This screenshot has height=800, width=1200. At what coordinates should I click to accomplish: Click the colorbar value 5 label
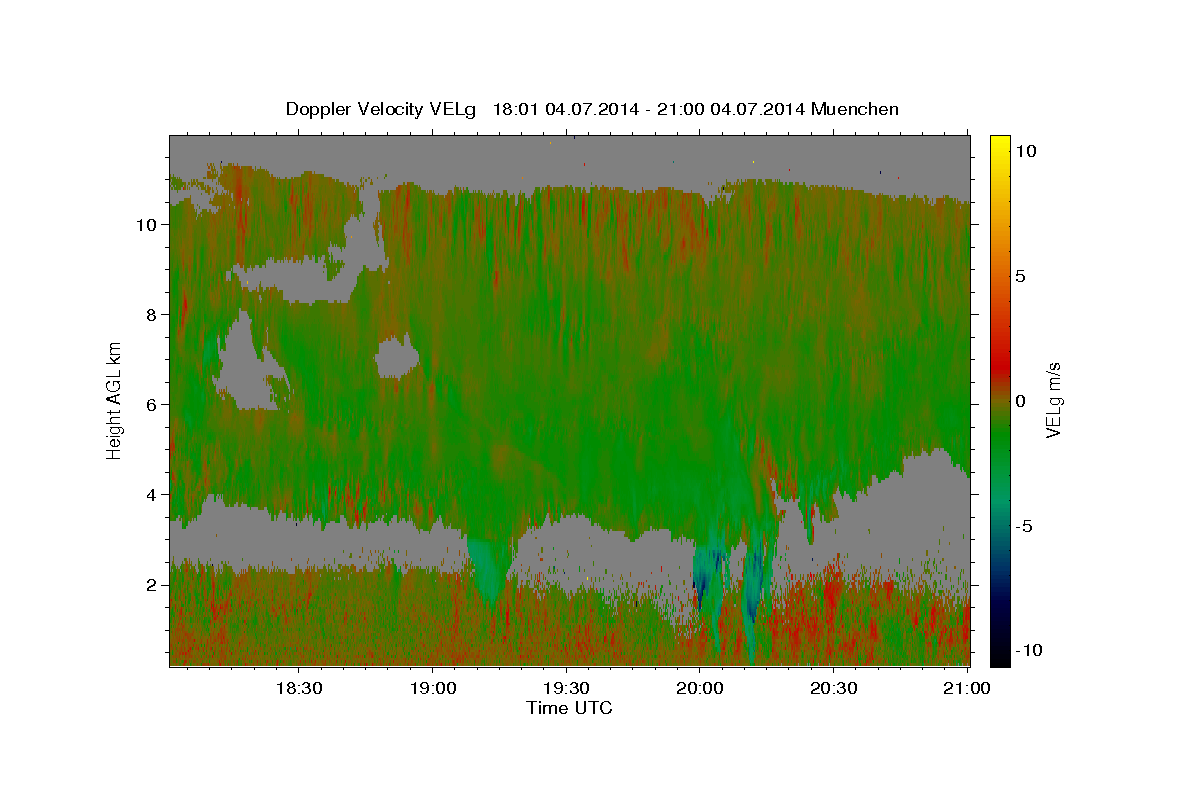[1022, 276]
